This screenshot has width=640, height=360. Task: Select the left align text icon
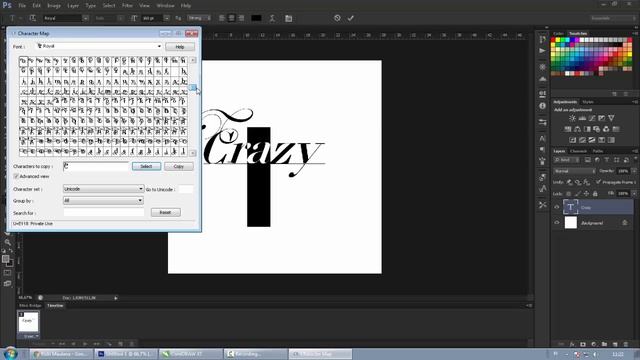pyautogui.click(x=222, y=18)
